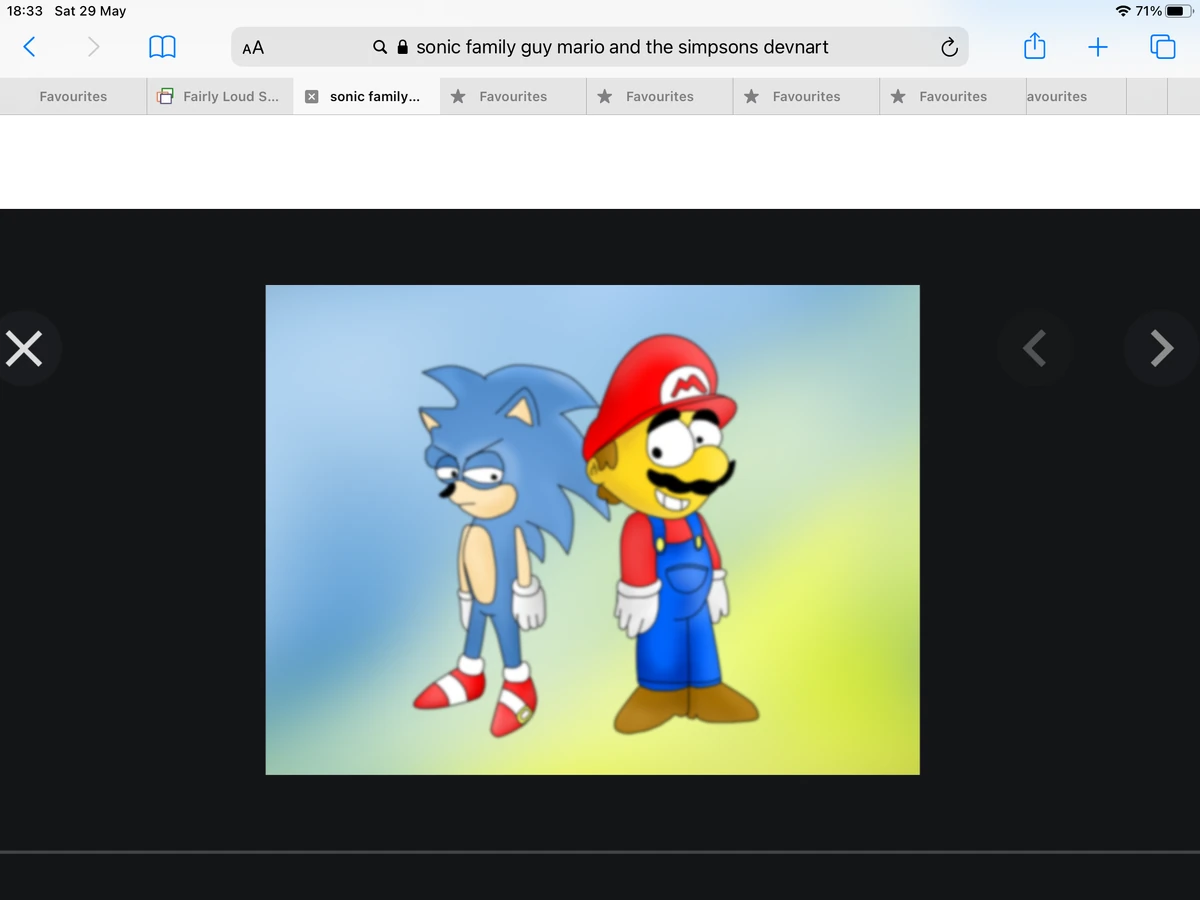1200x900 pixels.
Task: Tap the magnifying glass search icon
Action: pyautogui.click(x=379, y=46)
